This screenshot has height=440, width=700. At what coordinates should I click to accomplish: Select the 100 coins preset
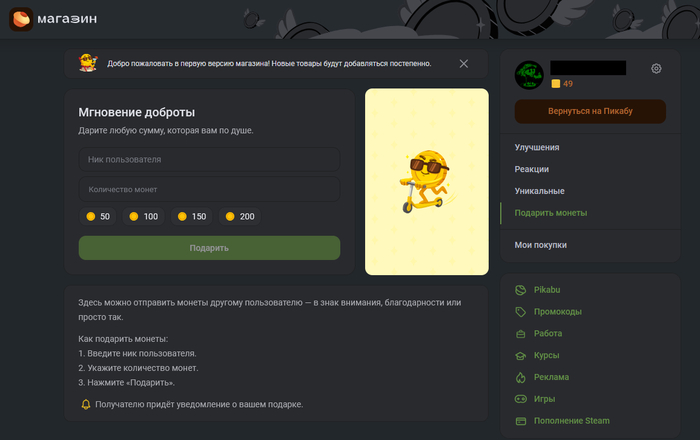[x=143, y=216]
